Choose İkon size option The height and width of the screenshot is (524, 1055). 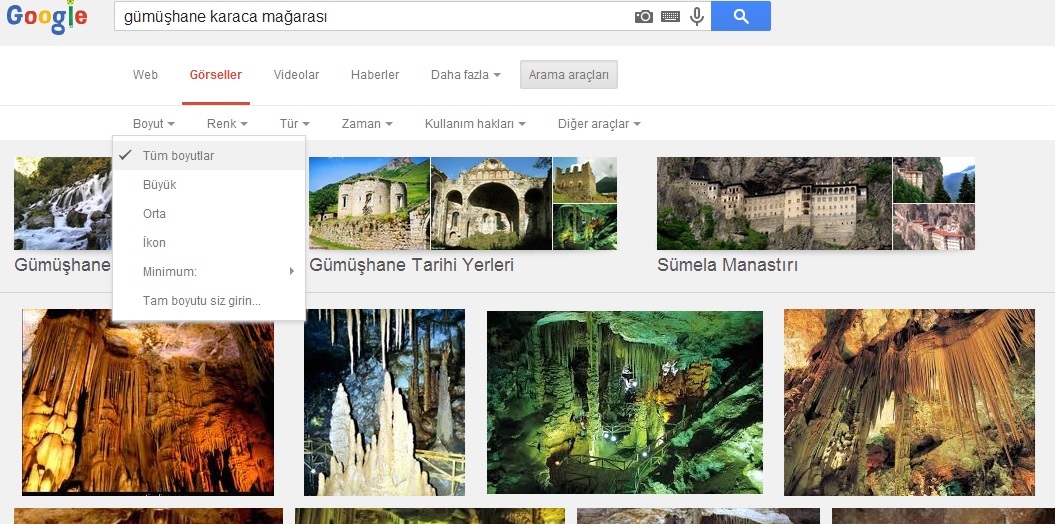[209, 243]
